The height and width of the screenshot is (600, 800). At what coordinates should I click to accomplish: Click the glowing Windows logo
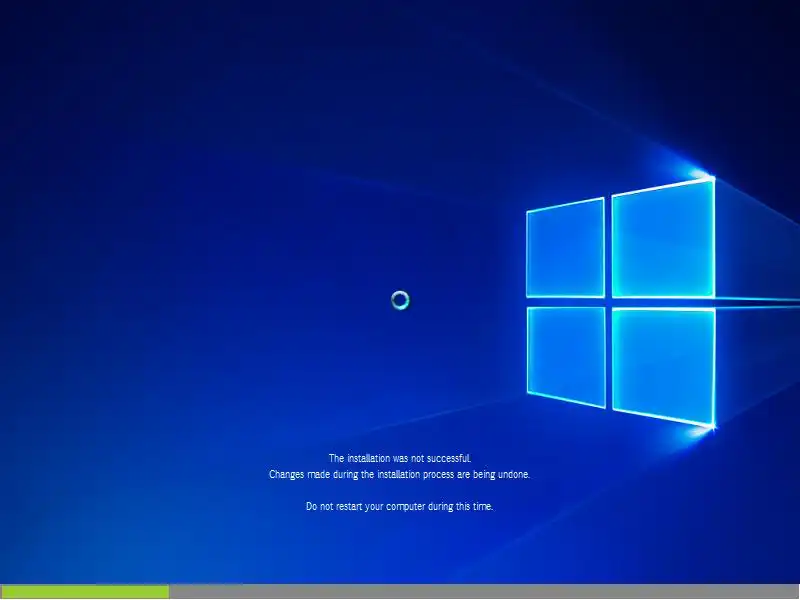[x=620, y=302]
